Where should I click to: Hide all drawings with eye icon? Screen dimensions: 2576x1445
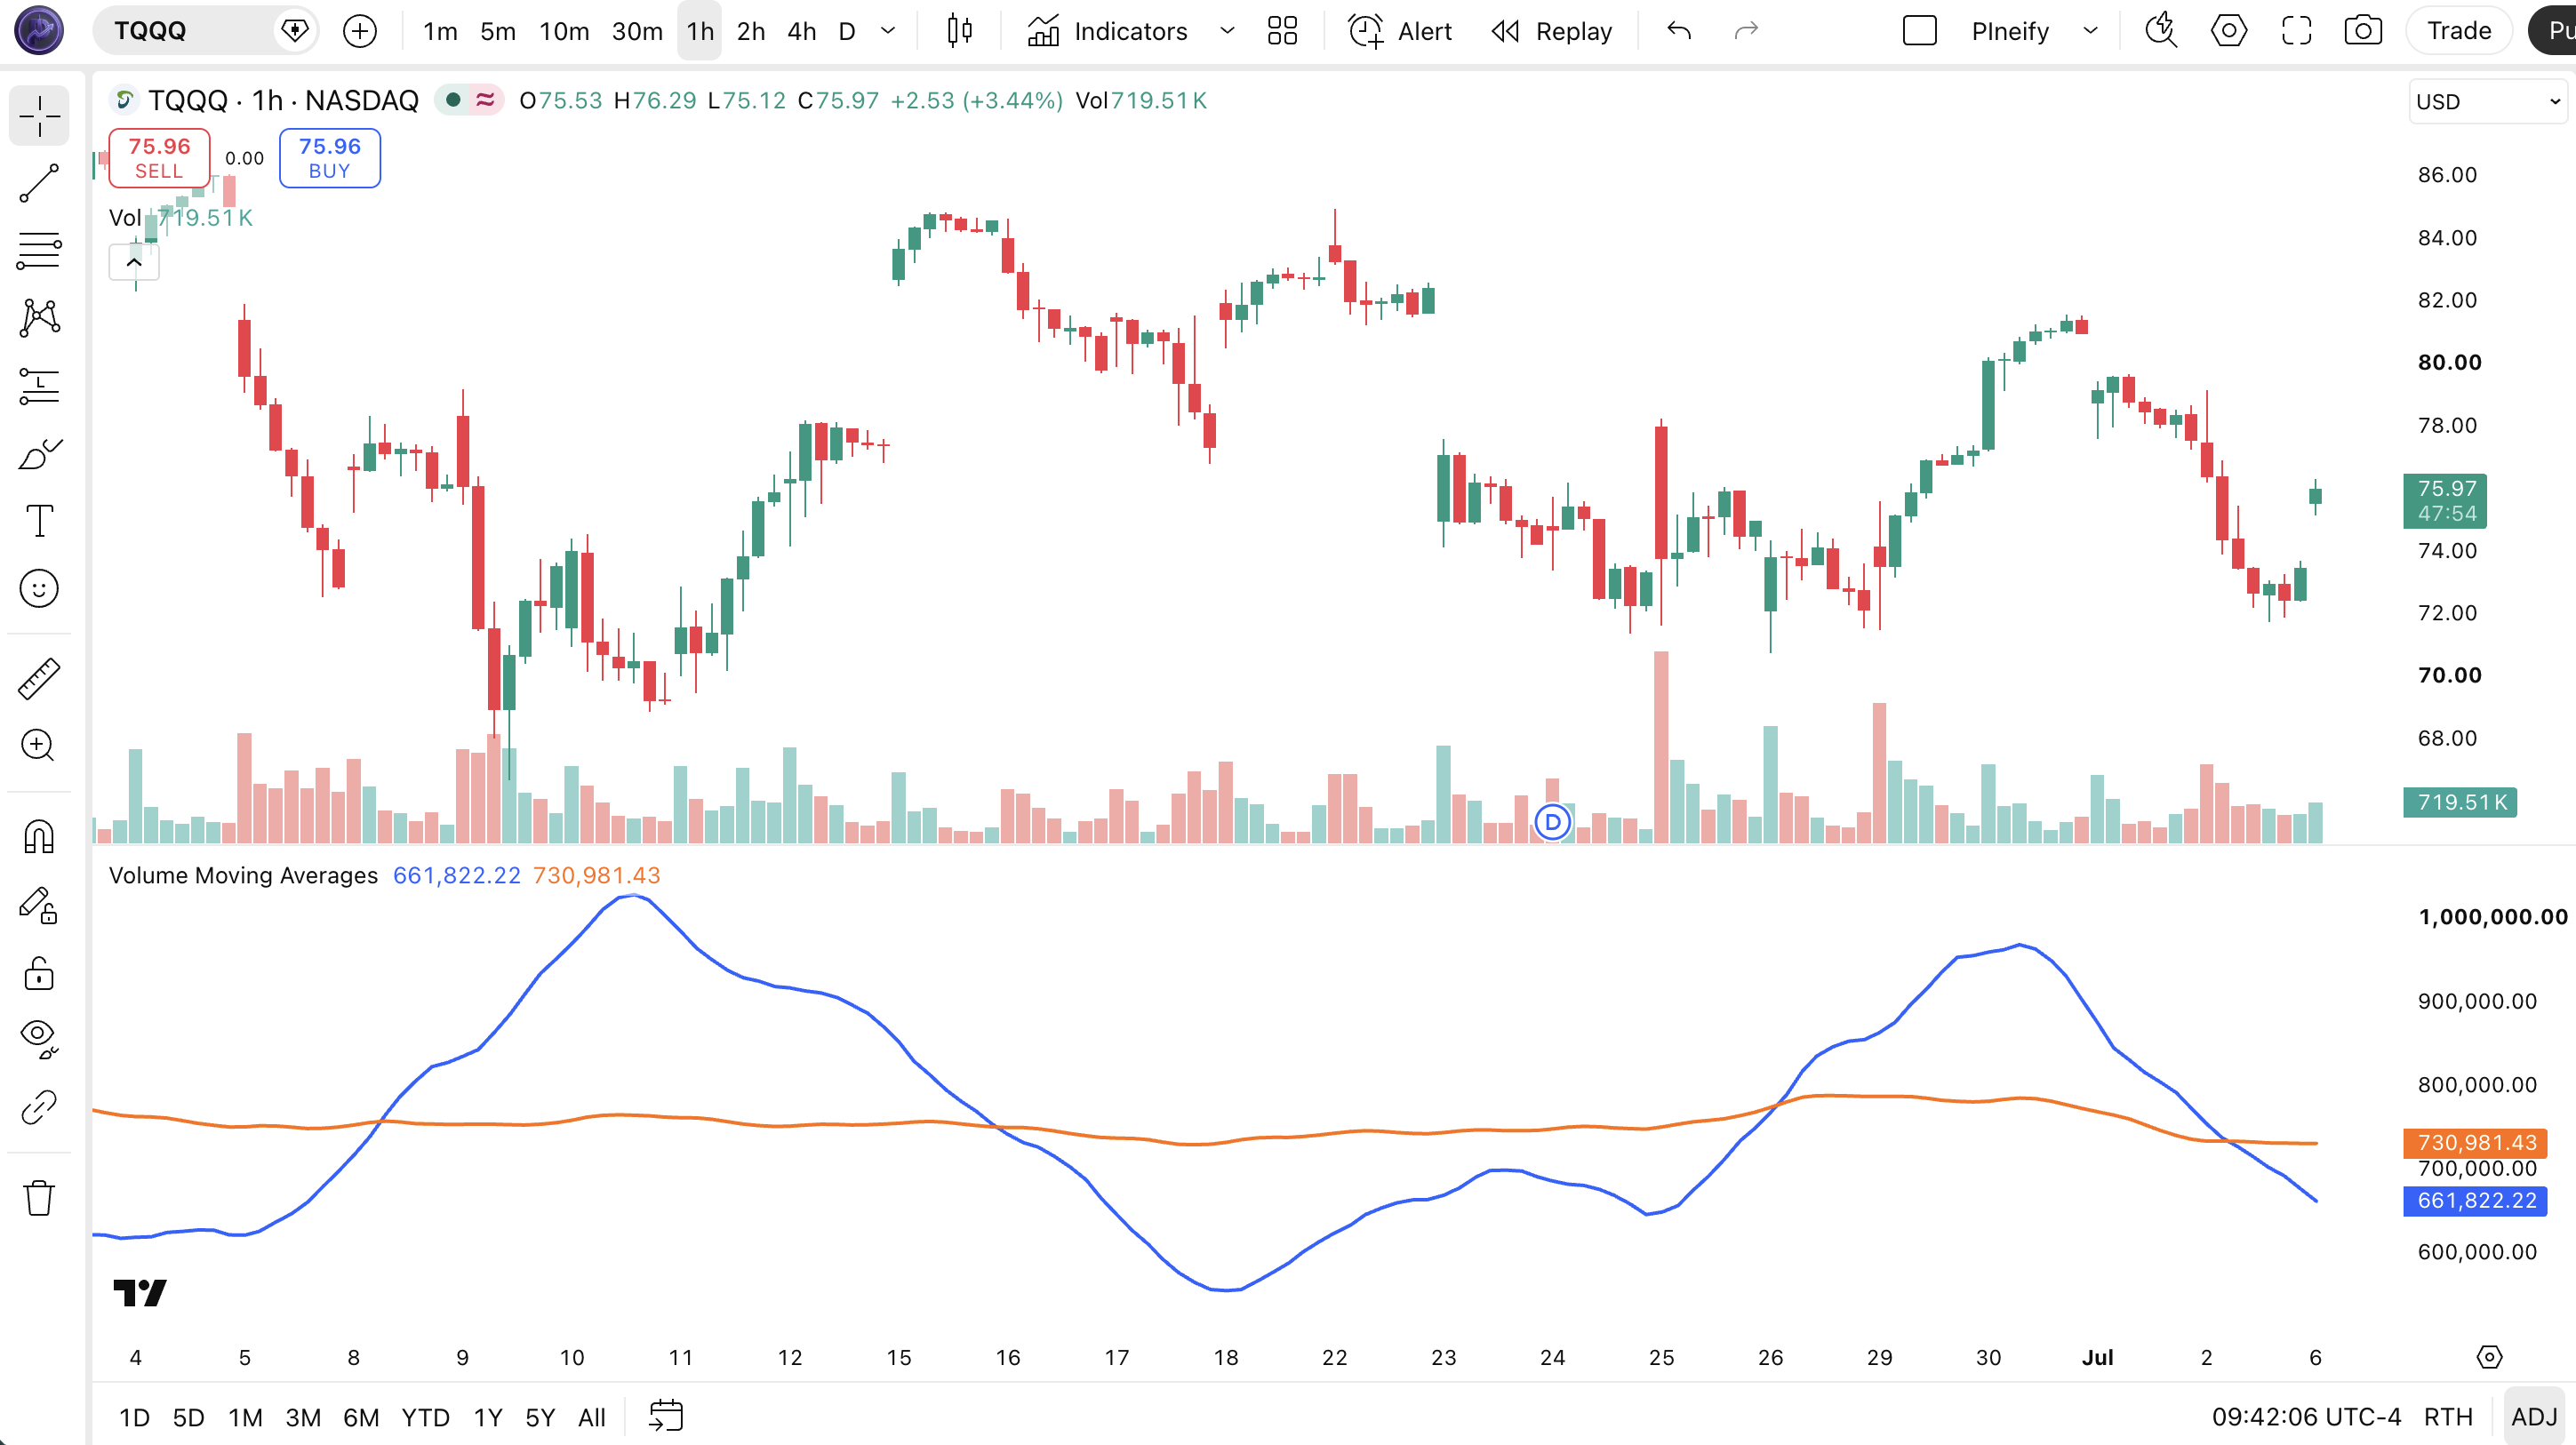(39, 1039)
